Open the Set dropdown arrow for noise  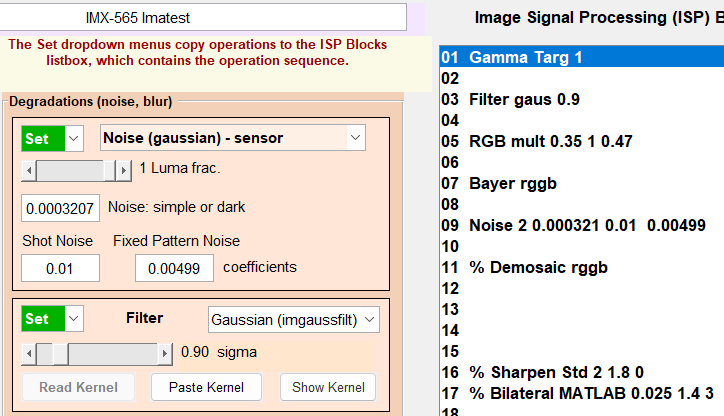click(x=74, y=139)
